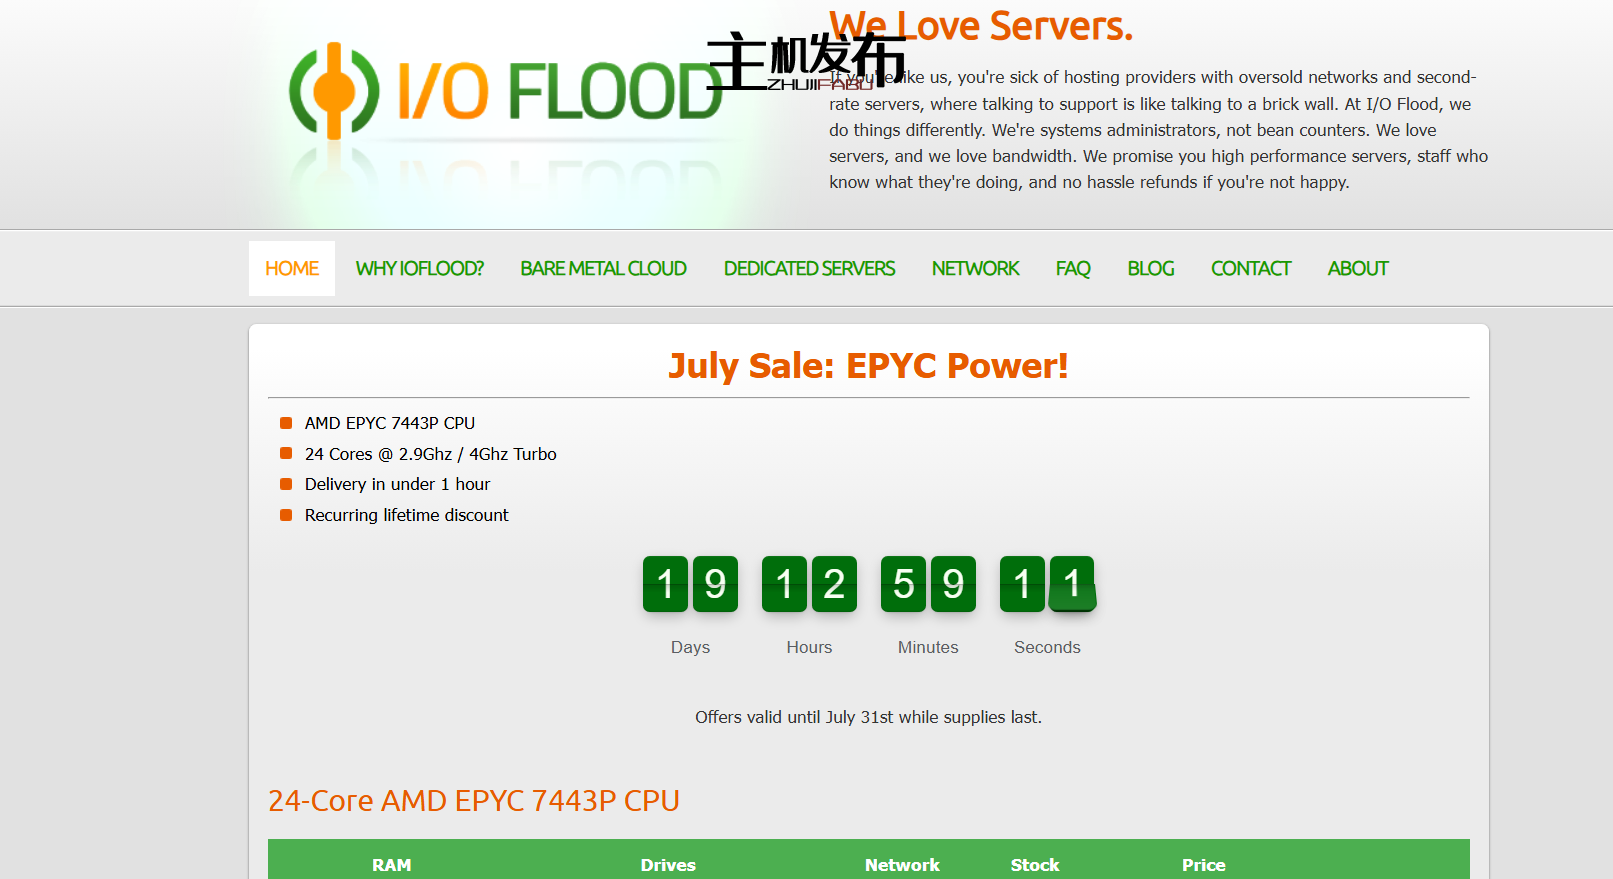Click the countdown Seconds digits
This screenshot has width=1613, height=879.
(x=1047, y=584)
